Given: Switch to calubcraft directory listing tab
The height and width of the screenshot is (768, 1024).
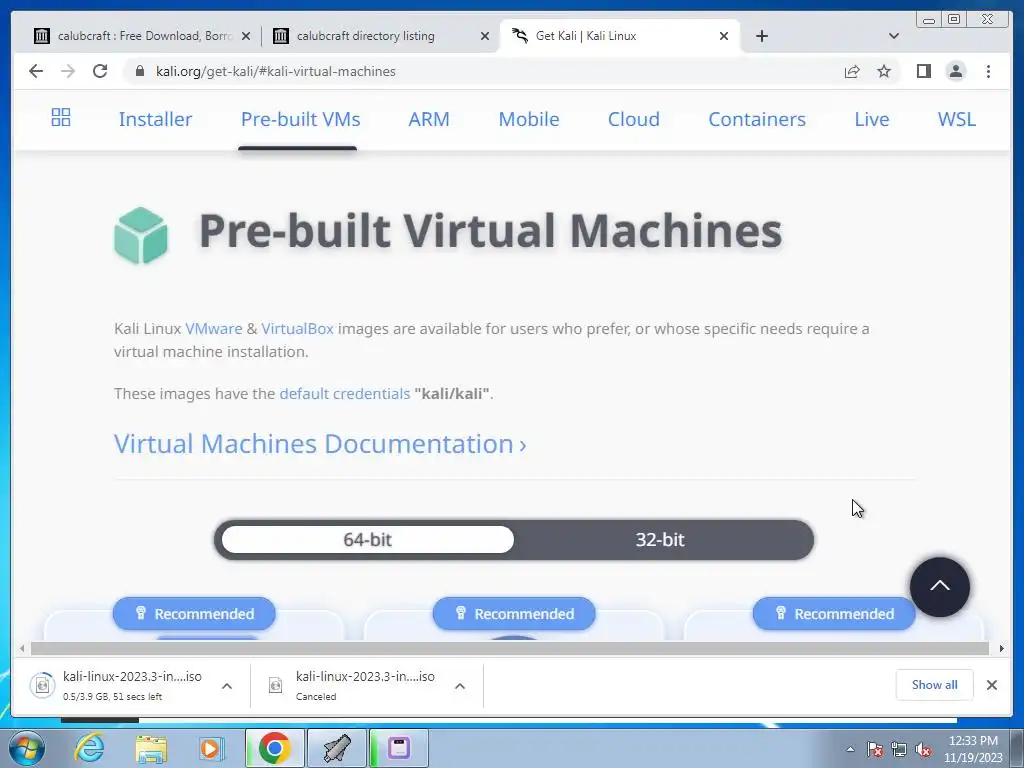Looking at the screenshot, I should tap(381, 36).
